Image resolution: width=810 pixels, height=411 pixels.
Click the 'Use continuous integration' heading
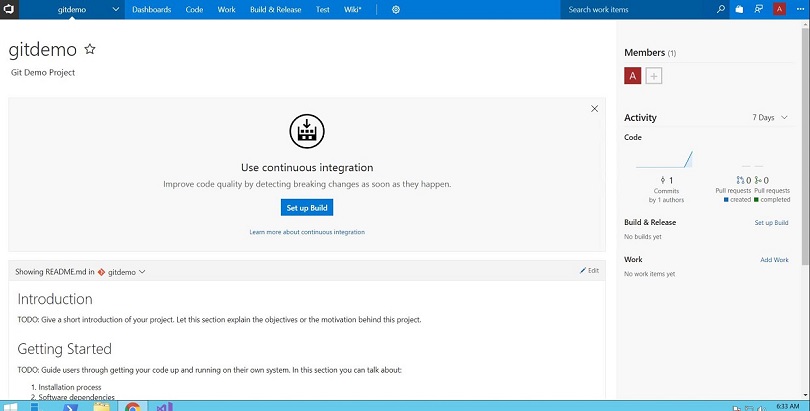pos(307,168)
